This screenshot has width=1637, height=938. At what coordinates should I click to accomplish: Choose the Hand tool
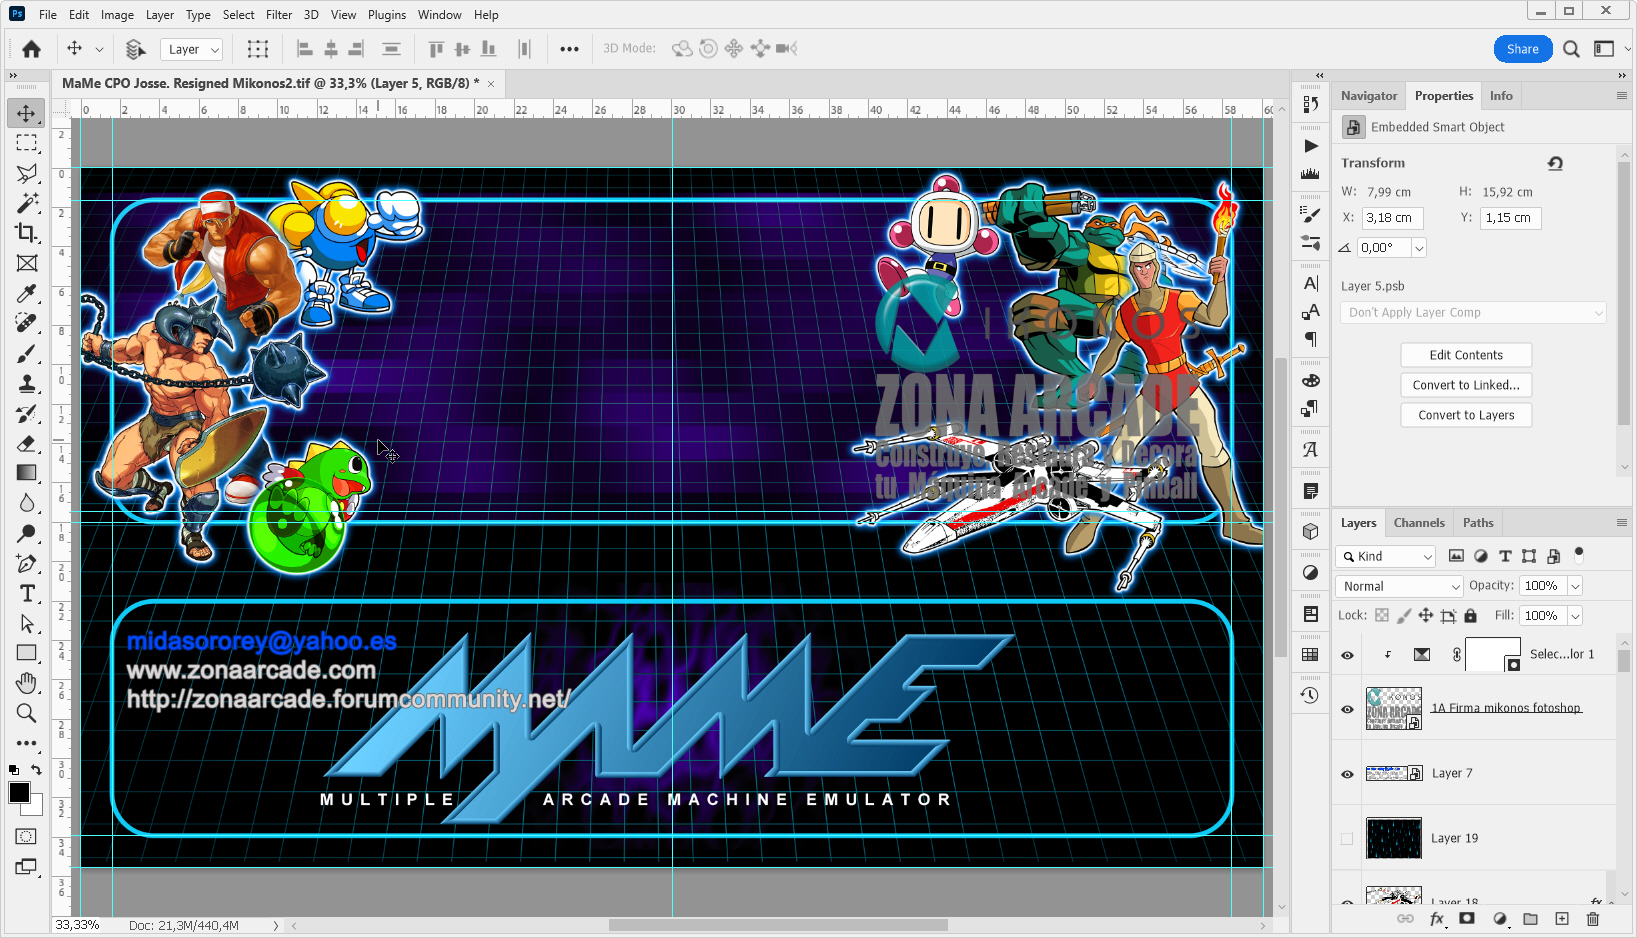point(26,683)
